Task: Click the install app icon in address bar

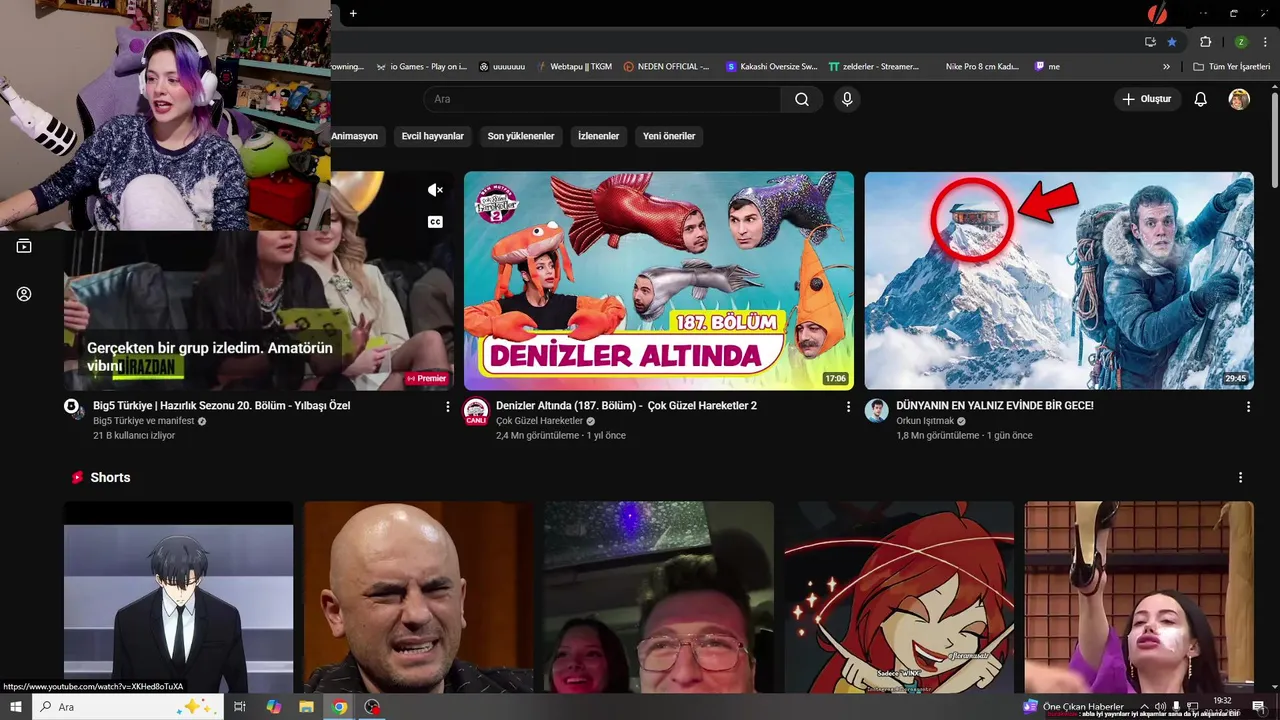Action: [x=1150, y=42]
